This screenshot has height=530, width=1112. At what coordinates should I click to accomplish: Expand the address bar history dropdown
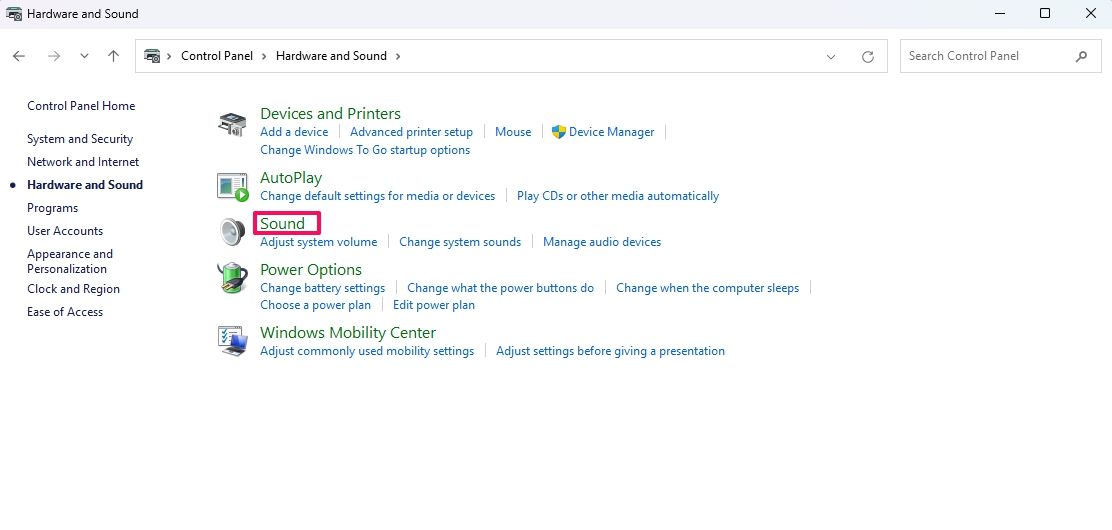click(x=831, y=57)
